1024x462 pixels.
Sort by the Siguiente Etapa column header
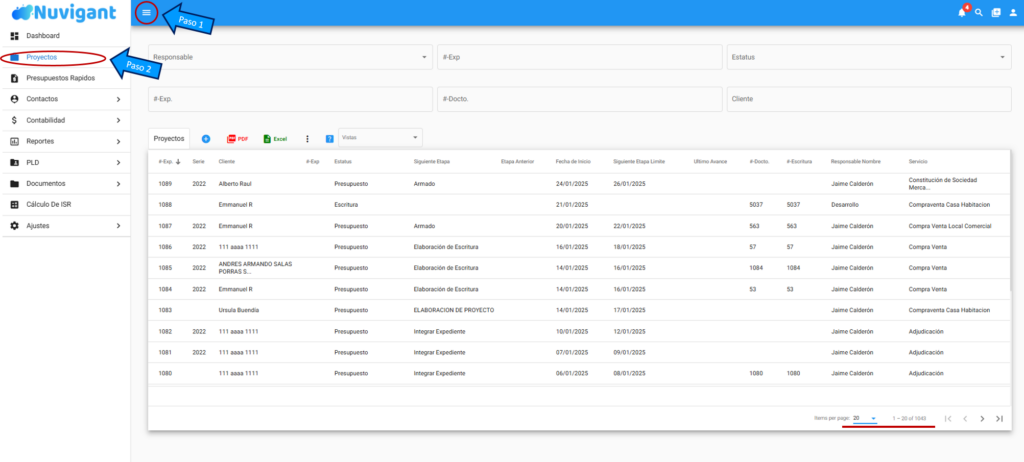pyautogui.click(x=432, y=161)
